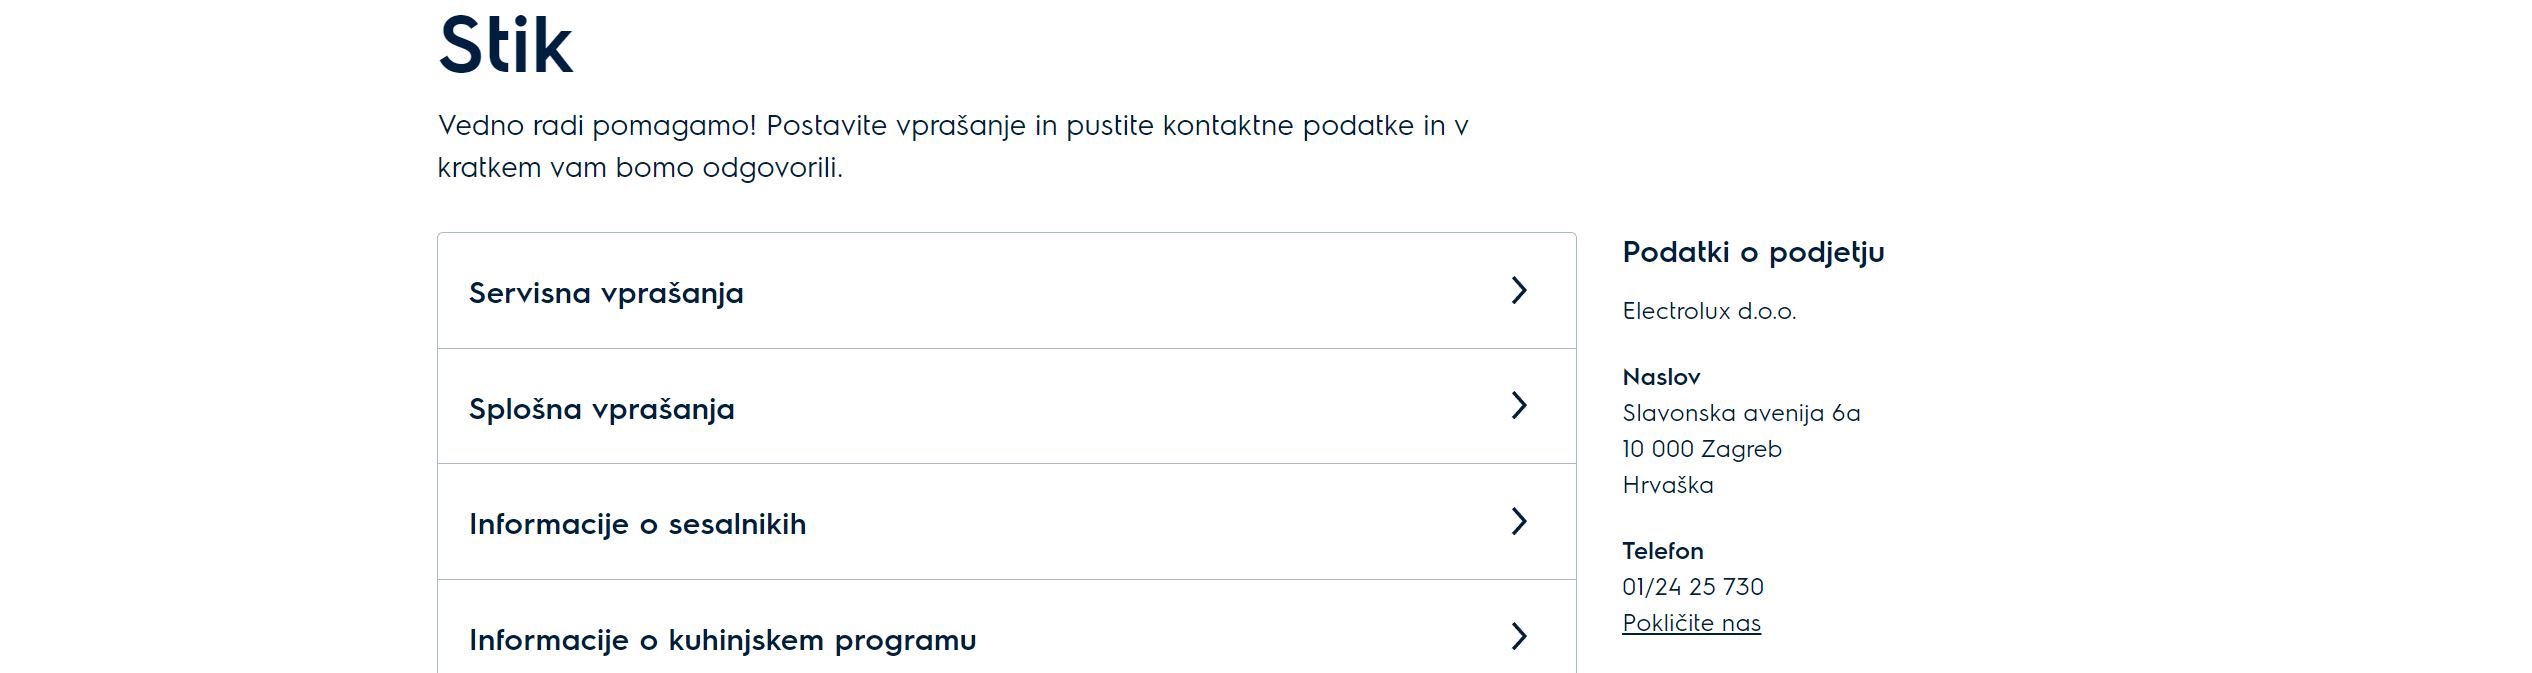Expand the Servisna vprašanja section title

pyautogui.click(x=606, y=293)
